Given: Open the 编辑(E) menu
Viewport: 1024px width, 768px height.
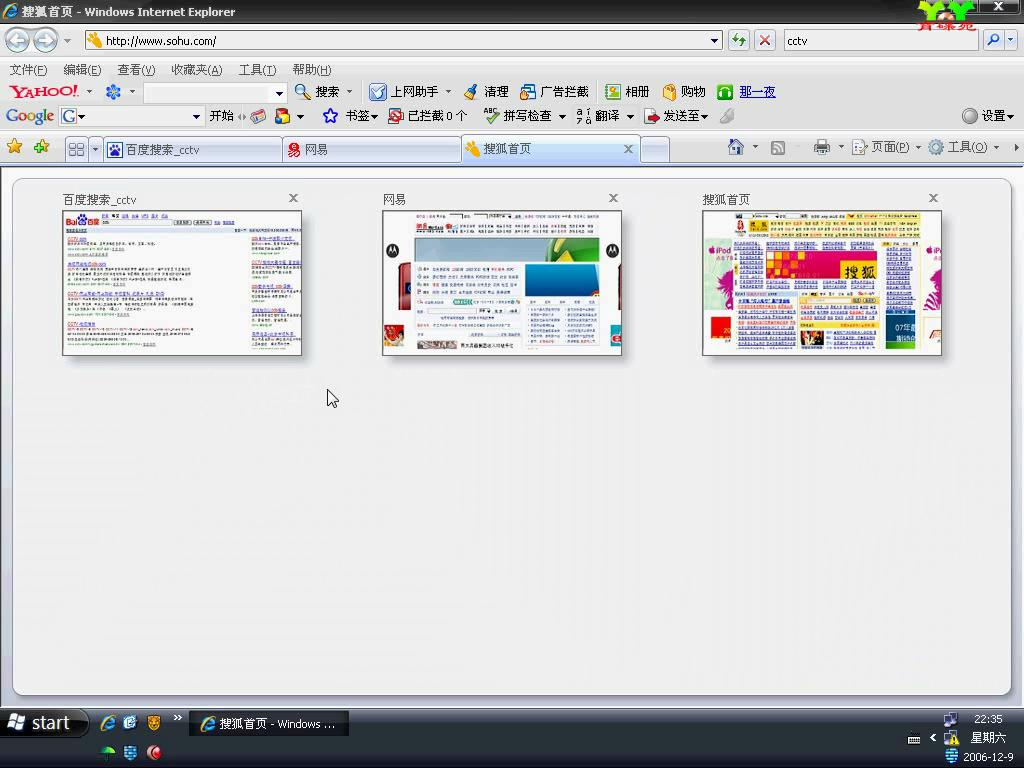Looking at the screenshot, I should [x=82, y=70].
